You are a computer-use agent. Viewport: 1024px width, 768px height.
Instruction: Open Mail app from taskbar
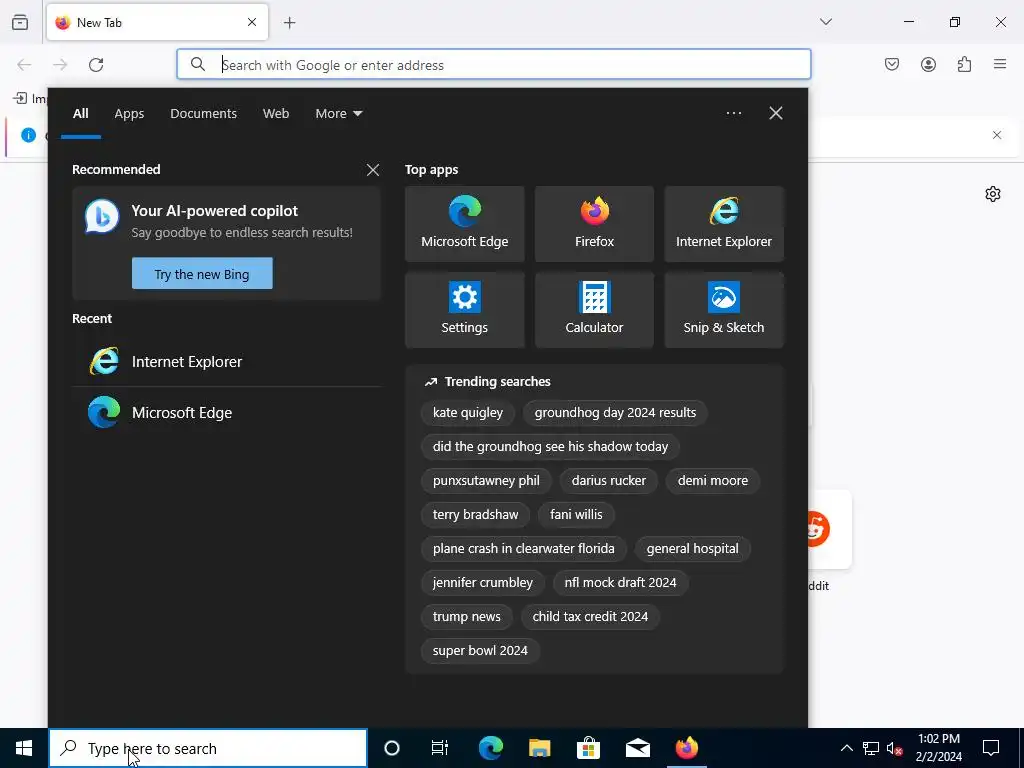(x=638, y=748)
